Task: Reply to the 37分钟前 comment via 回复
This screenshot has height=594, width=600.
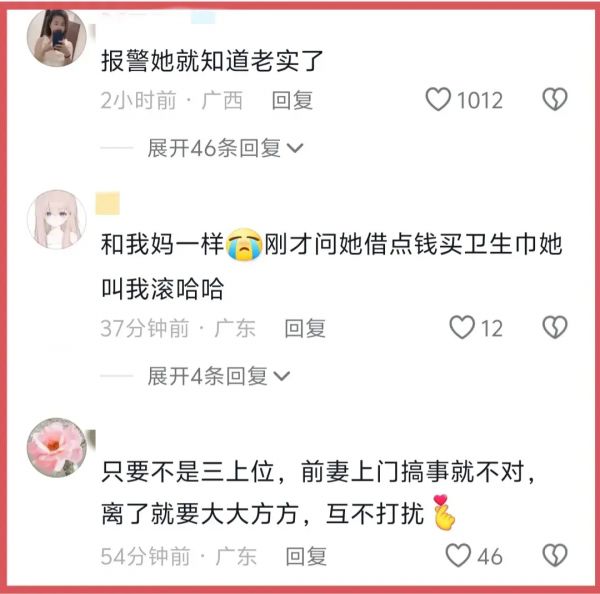Action: (305, 328)
